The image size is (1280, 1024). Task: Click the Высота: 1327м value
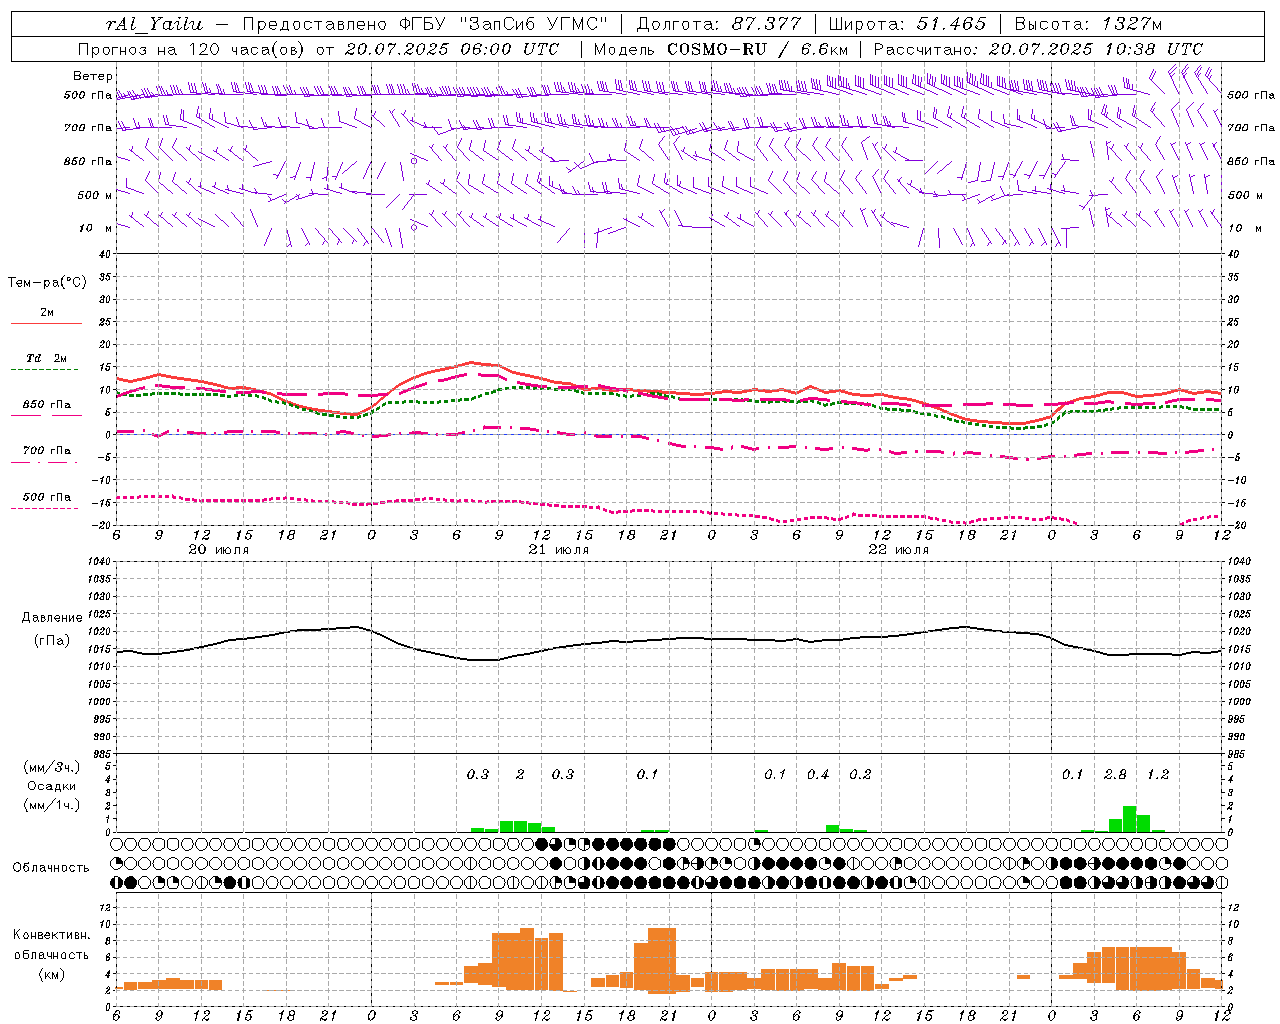1088,24
